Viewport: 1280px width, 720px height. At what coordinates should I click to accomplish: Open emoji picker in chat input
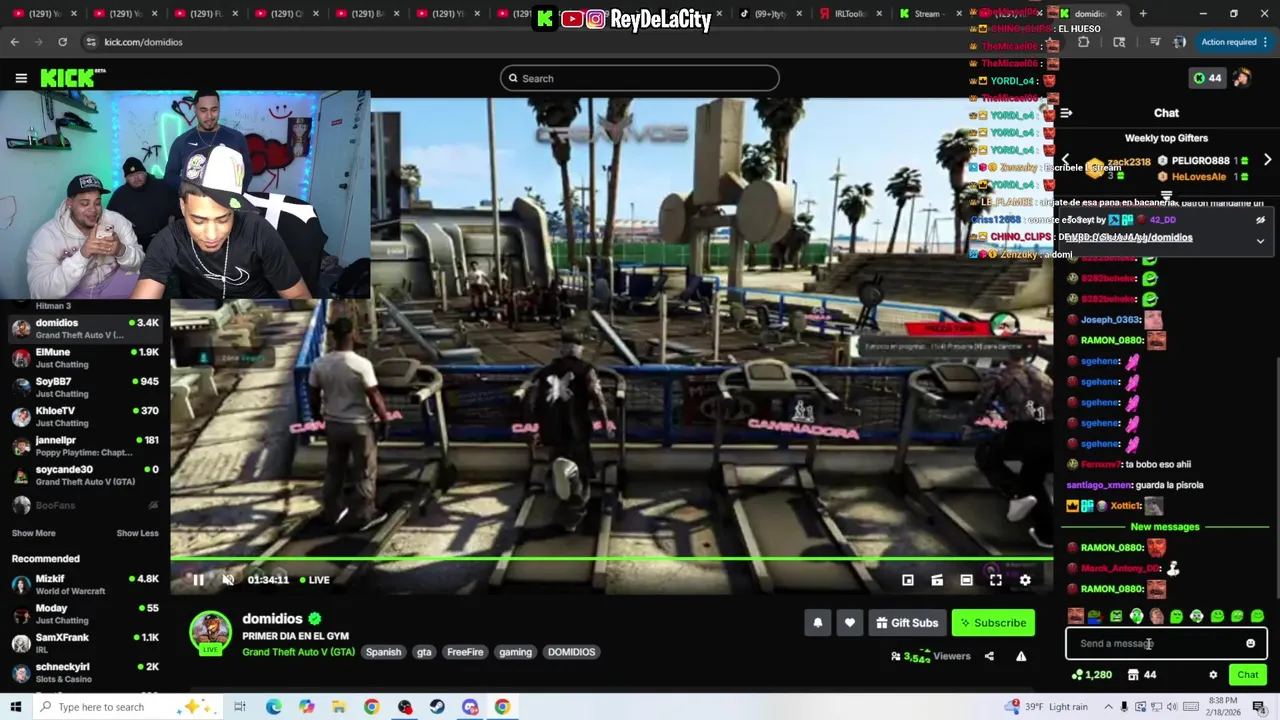point(1250,644)
